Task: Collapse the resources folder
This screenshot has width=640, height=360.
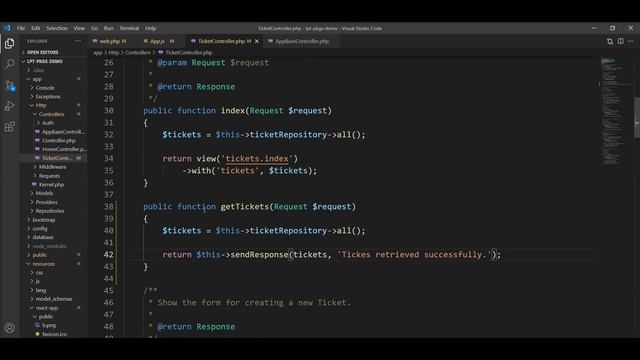Action: pyautogui.click(x=43, y=264)
